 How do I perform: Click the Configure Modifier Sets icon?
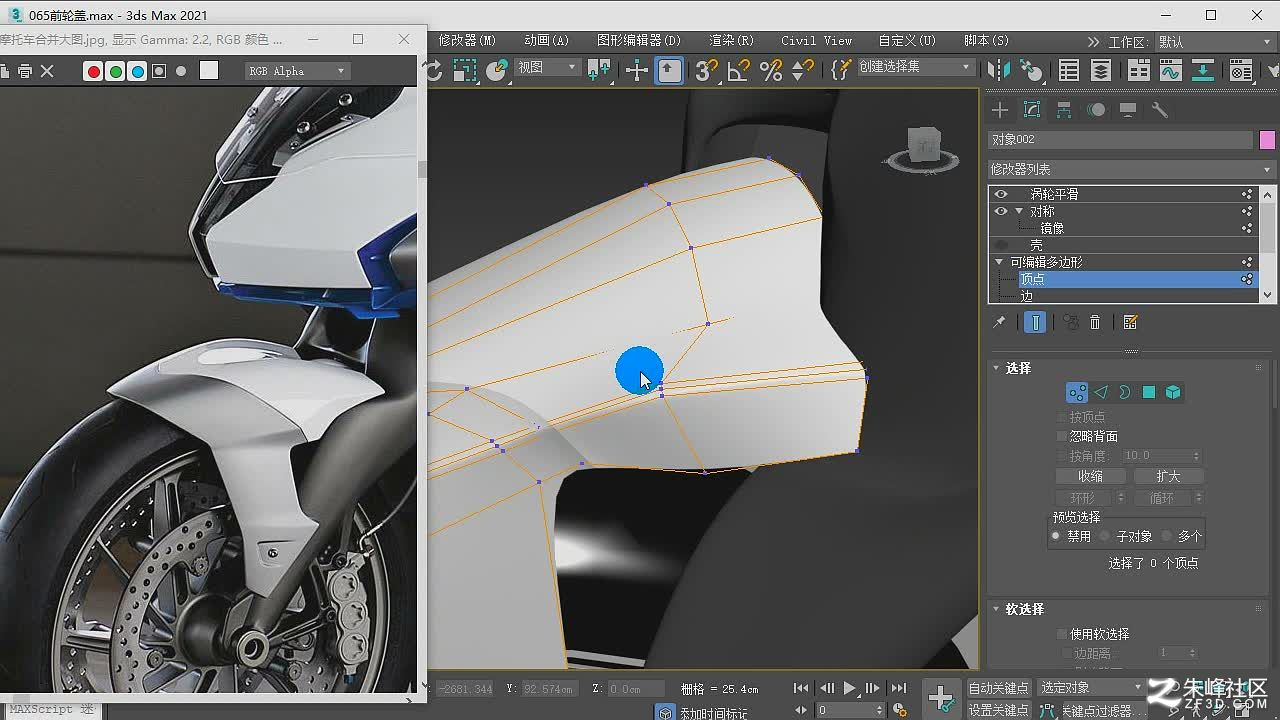point(1131,322)
